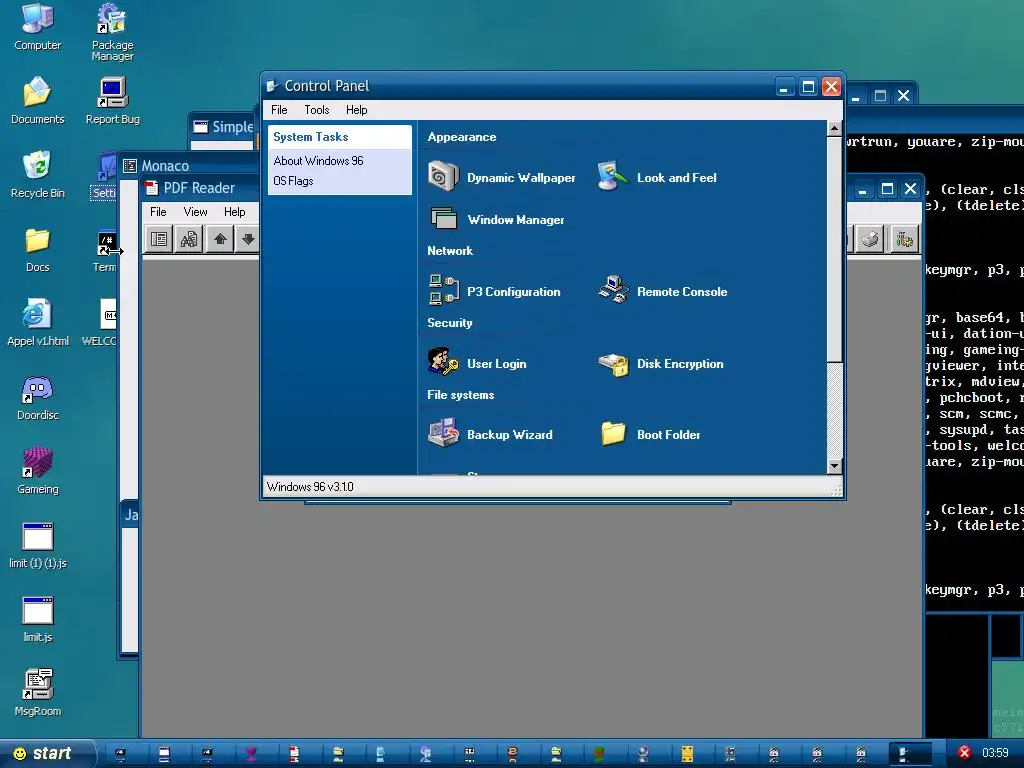Select the Doordisc desktop icon

(x=37, y=397)
